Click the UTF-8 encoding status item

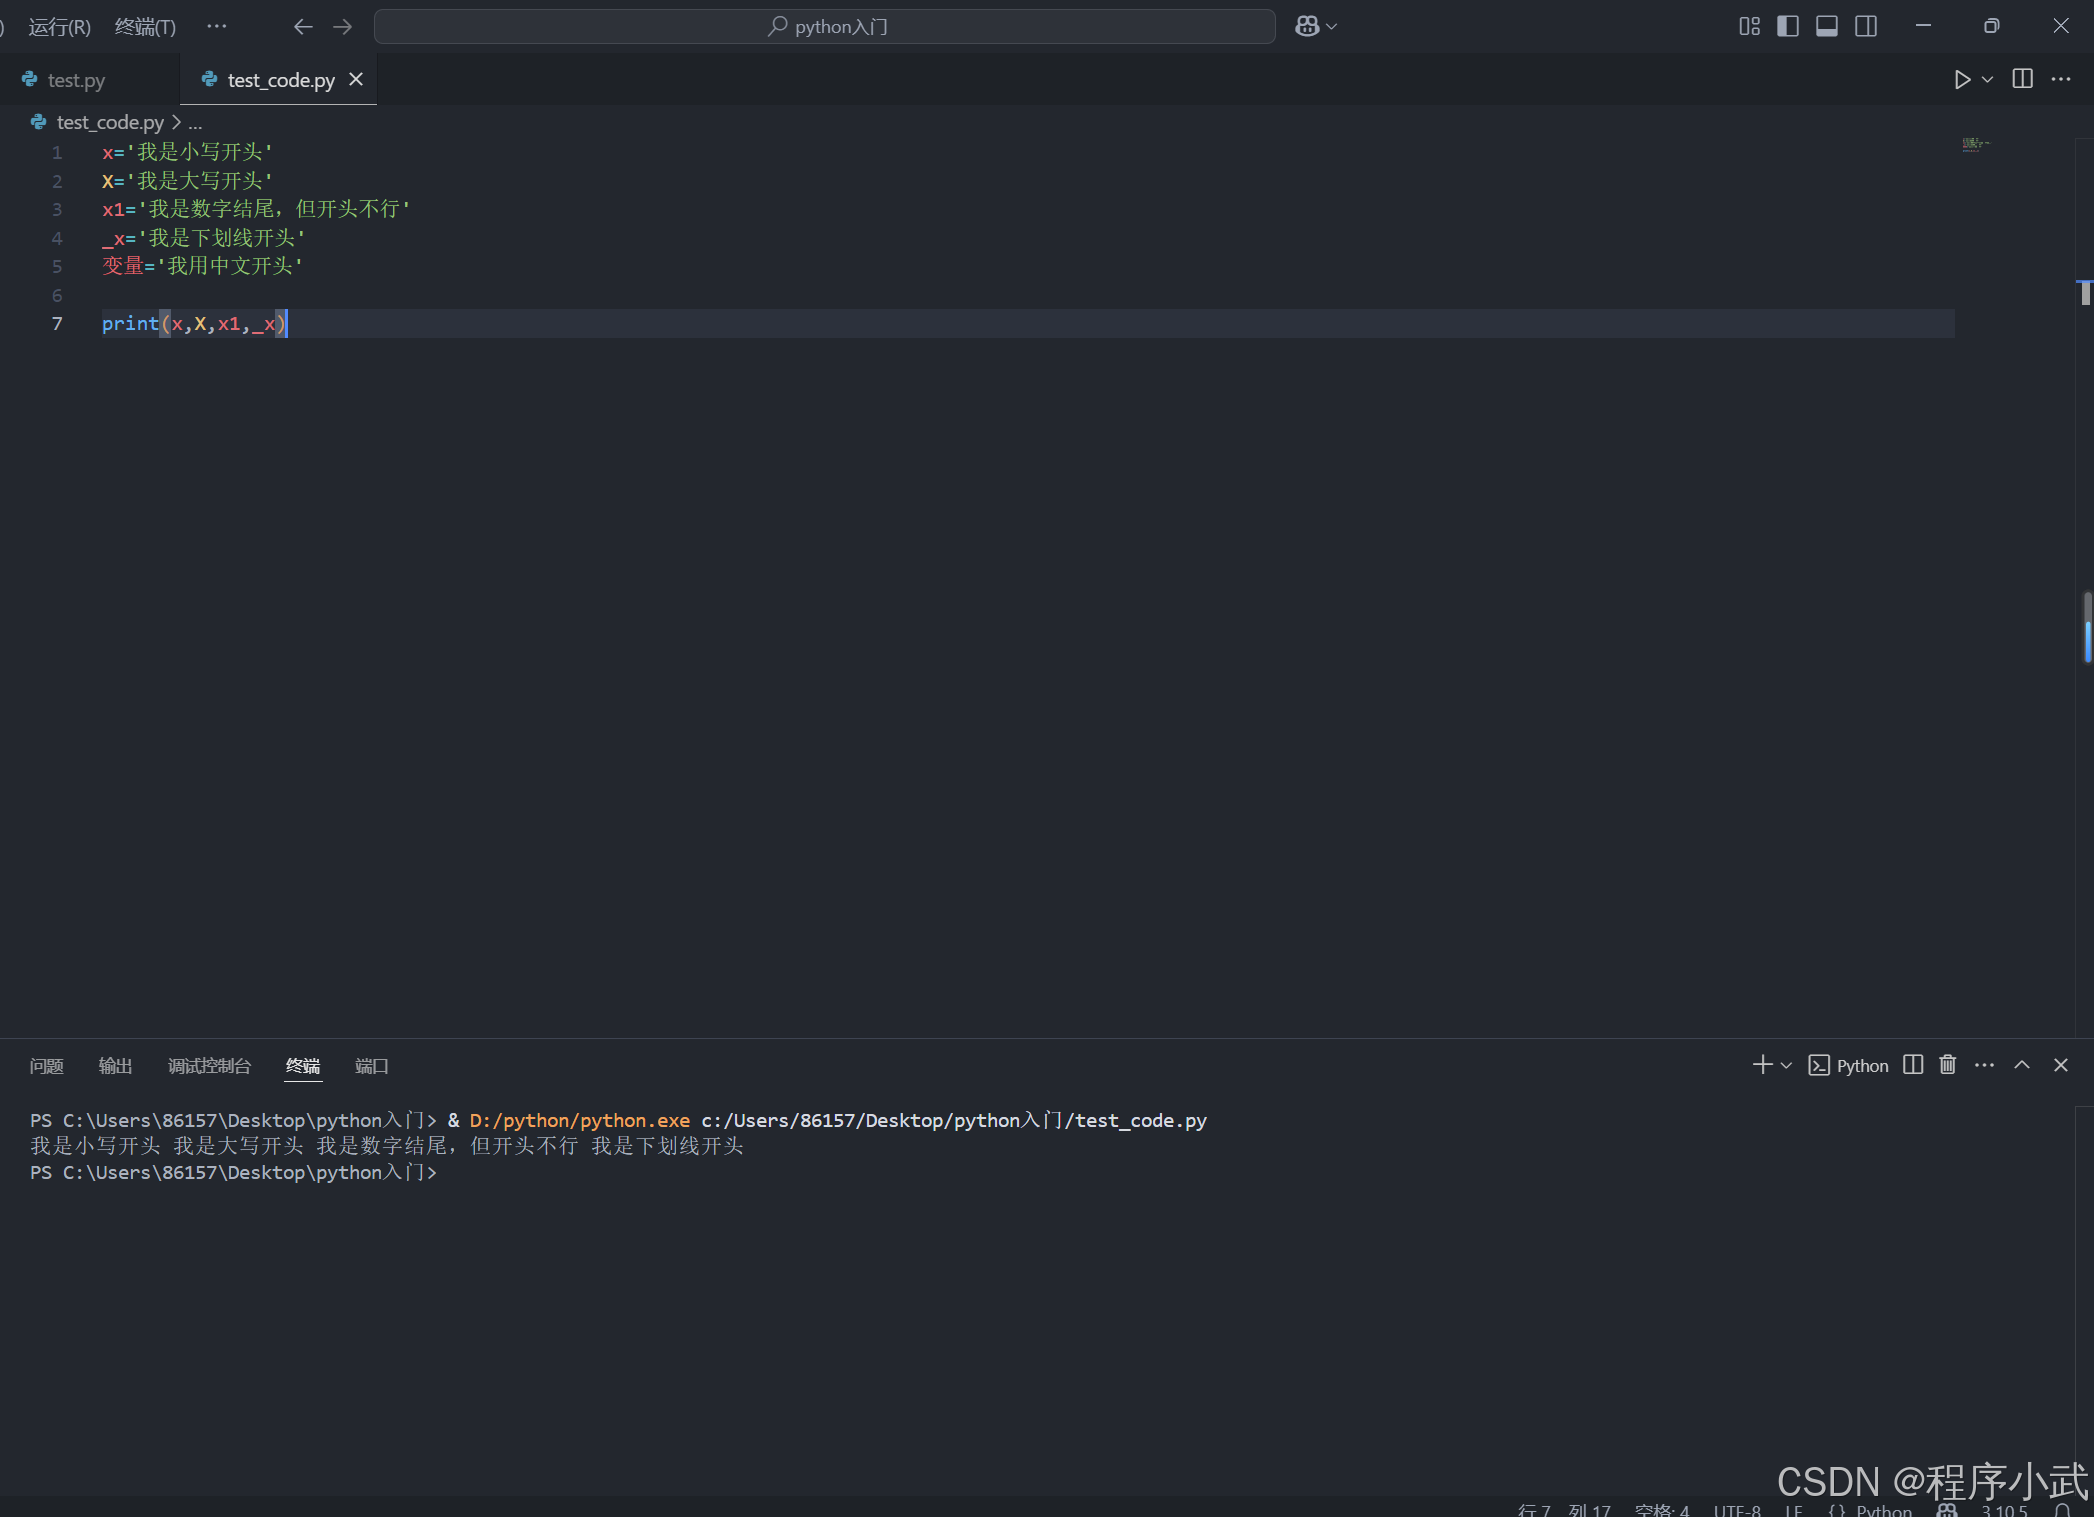1736,1509
